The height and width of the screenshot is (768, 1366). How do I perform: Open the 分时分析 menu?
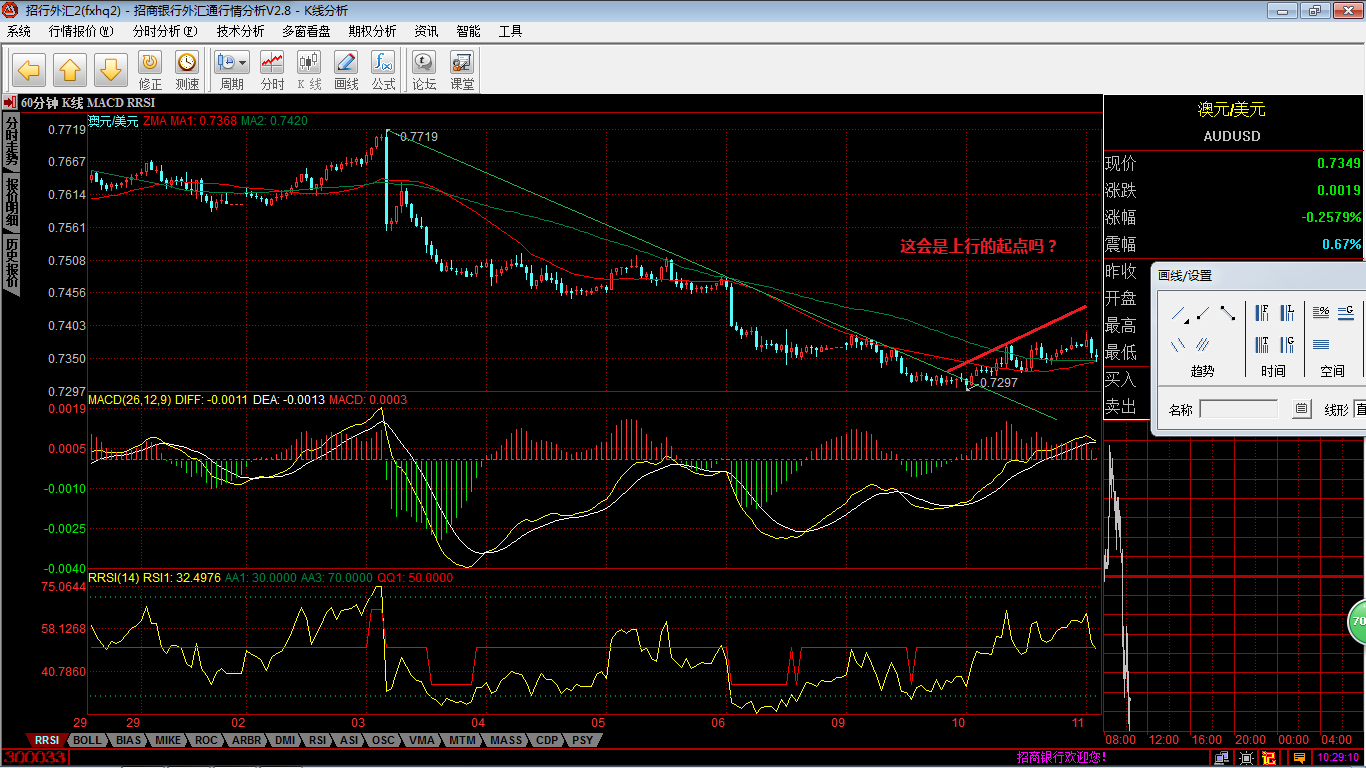[165, 31]
